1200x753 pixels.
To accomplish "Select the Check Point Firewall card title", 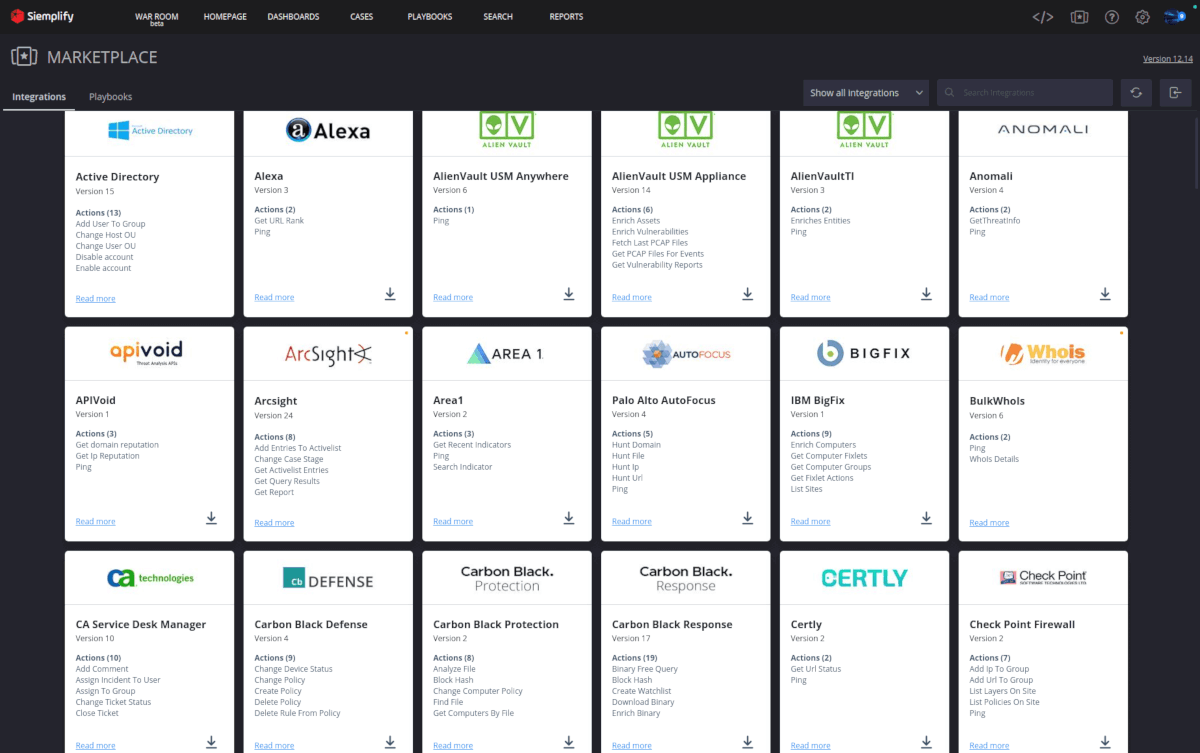I will pyautogui.click(x=1022, y=625).
